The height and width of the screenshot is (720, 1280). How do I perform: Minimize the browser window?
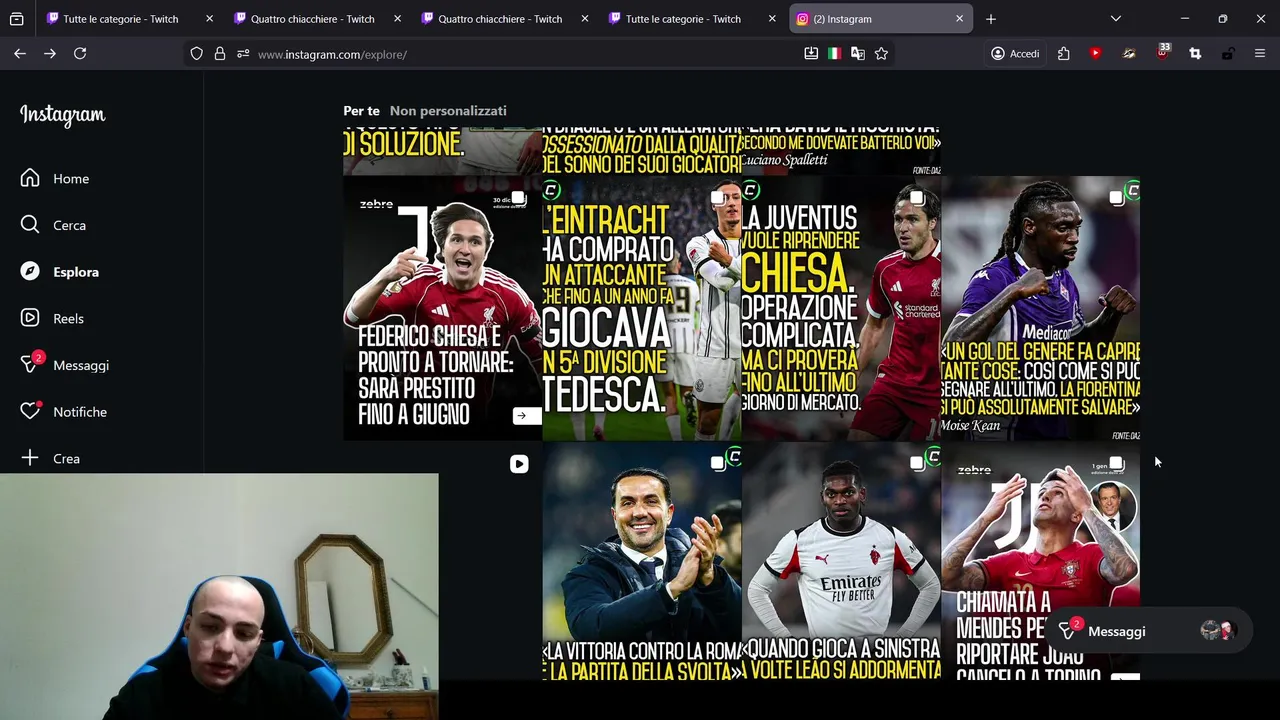(1185, 19)
